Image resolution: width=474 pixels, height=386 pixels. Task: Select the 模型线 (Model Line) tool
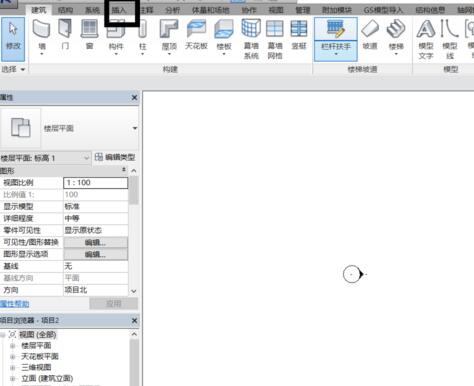(450, 39)
